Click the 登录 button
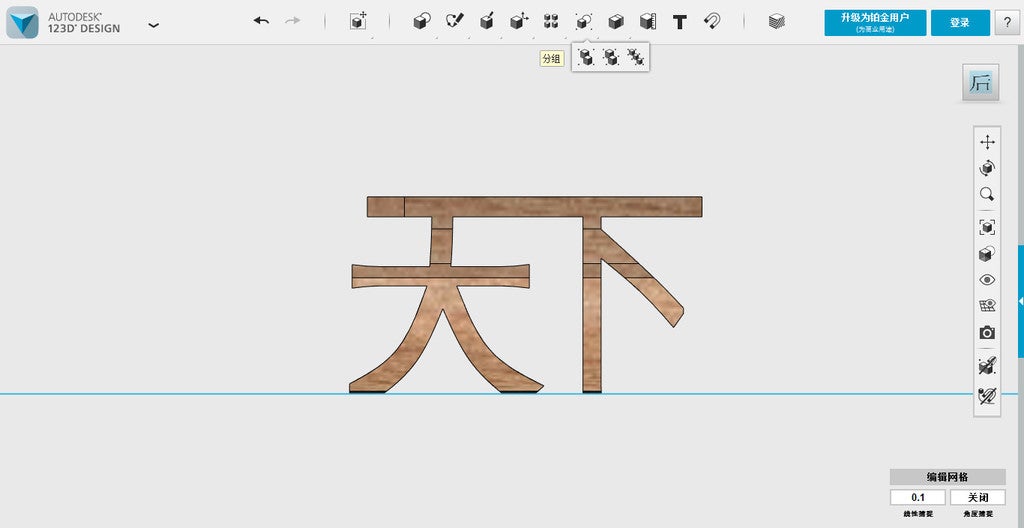This screenshot has height=528, width=1024. point(959,22)
